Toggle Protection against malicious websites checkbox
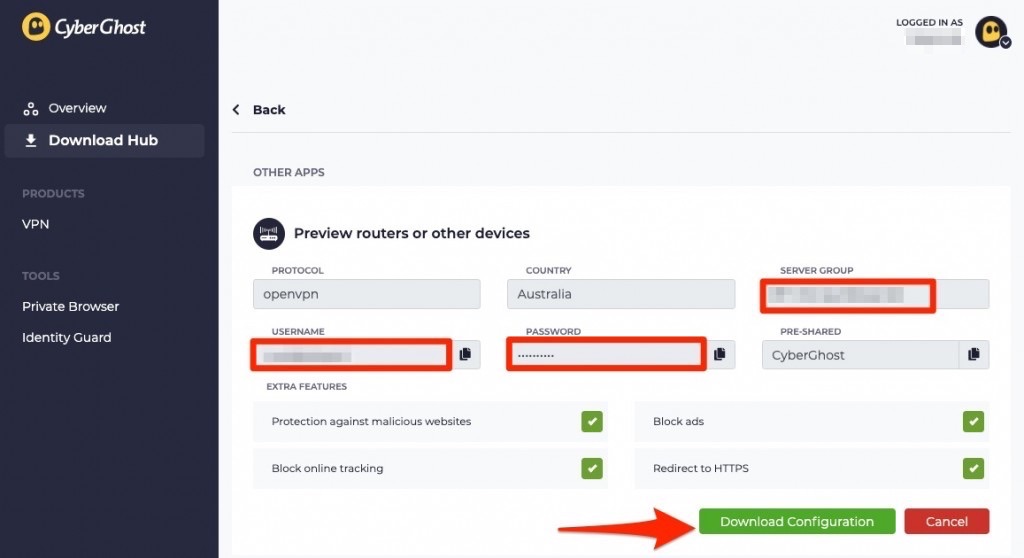The image size is (1024, 558). 592,421
